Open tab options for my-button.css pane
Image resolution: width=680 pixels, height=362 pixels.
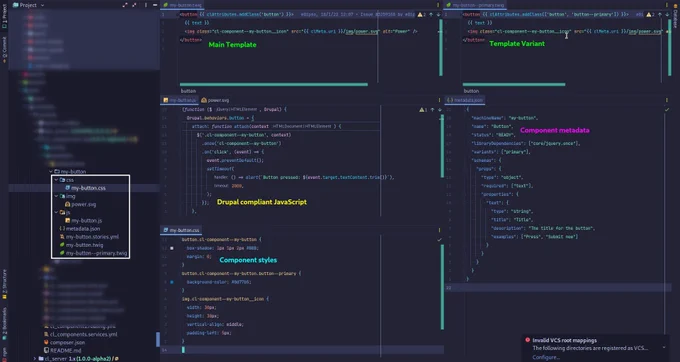coord(439,230)
